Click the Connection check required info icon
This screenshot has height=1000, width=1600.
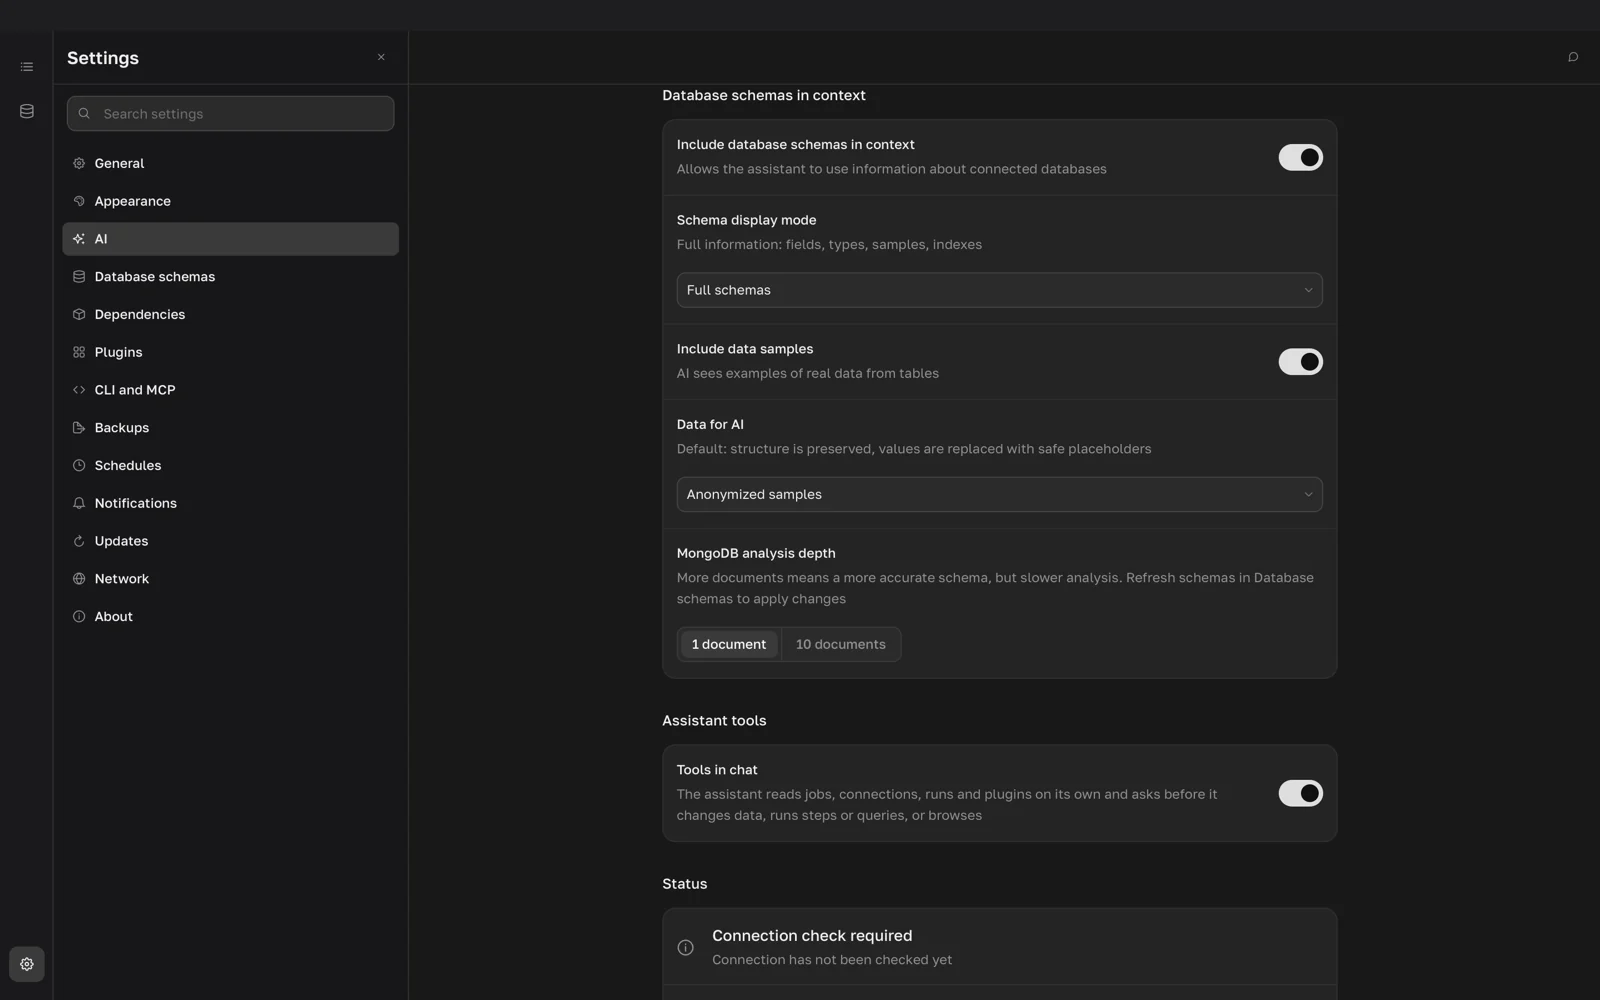point(685,947)
